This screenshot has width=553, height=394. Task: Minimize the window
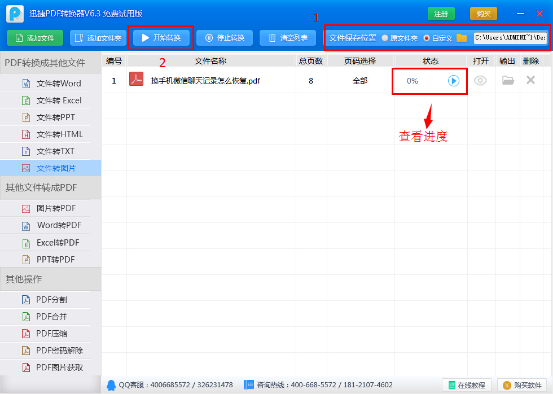pyautogui.click(x=520, y=14)
